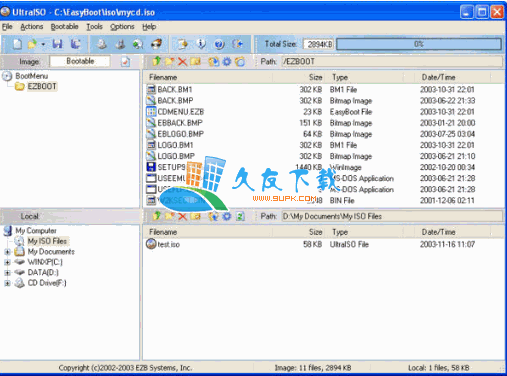Open the dropdown arrow beside the Open icon
Image resolution: width=507 pixels, height=376 pixels.
click(x=43, y=44)
